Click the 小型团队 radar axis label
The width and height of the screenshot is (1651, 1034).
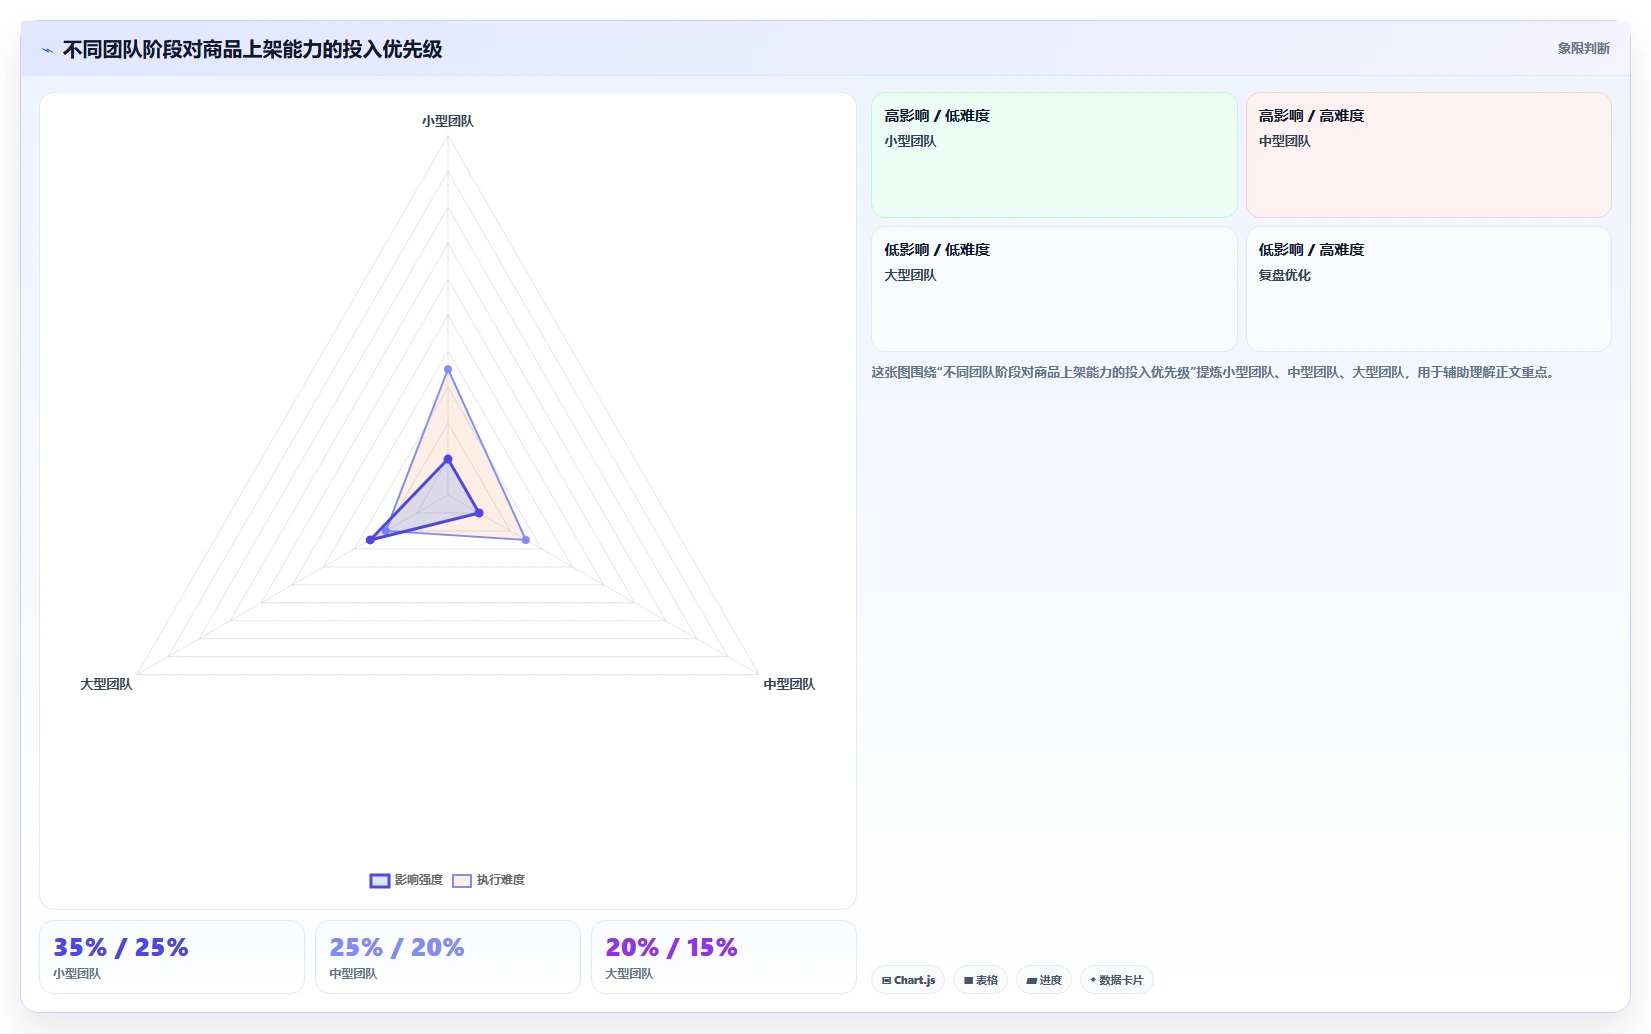448,121
